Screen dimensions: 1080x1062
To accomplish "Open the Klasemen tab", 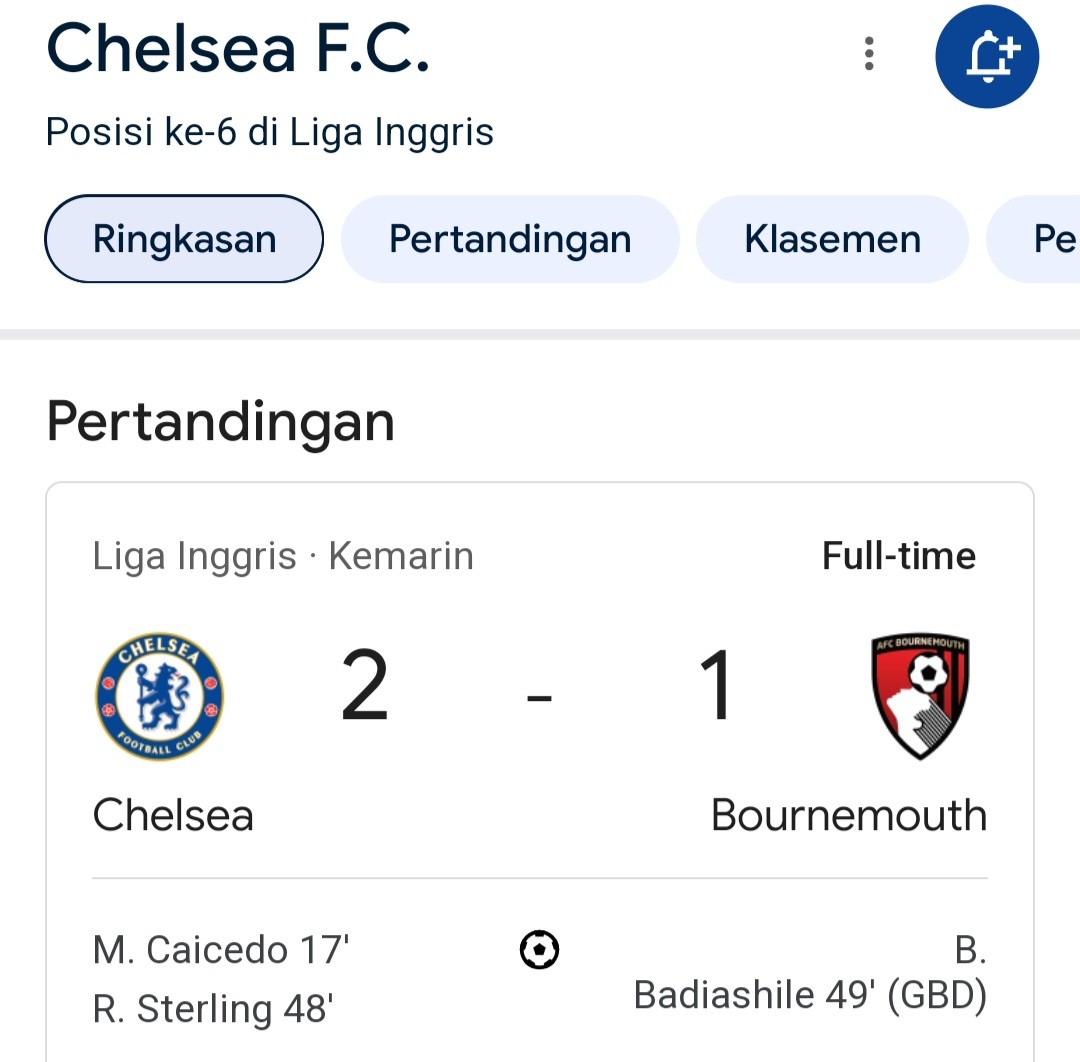I will pos(833,239).
